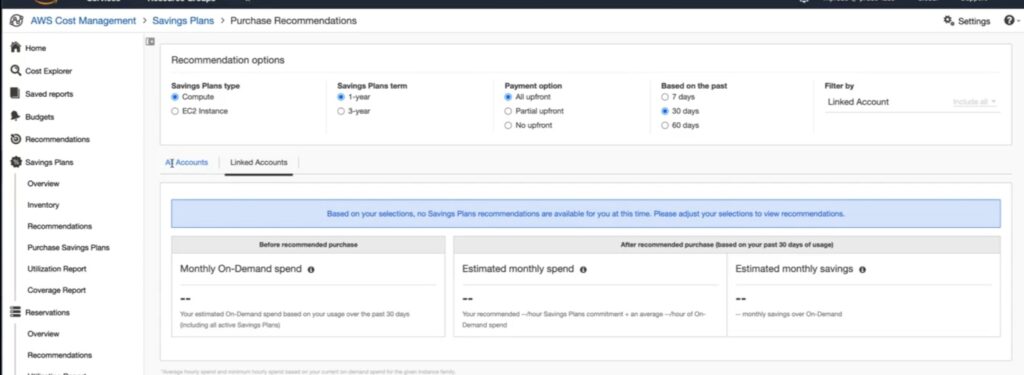Open Home from the sidebar house icon

pyautogui.click(x=15, y=48)
